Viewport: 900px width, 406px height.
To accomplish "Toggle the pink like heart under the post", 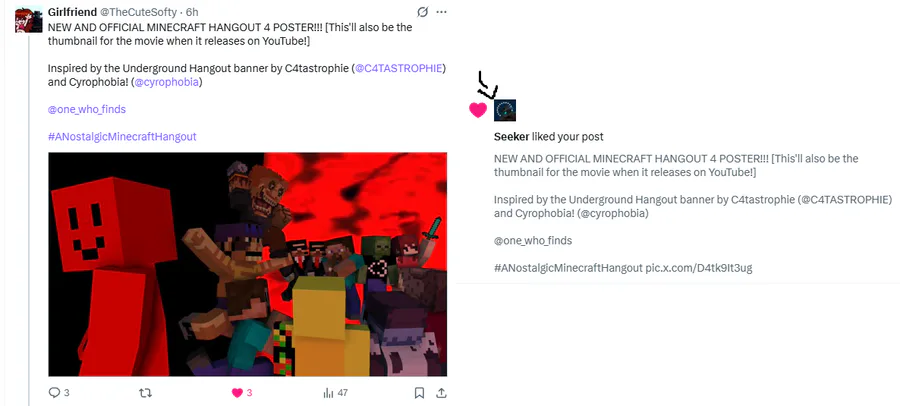I will [237, 393].
